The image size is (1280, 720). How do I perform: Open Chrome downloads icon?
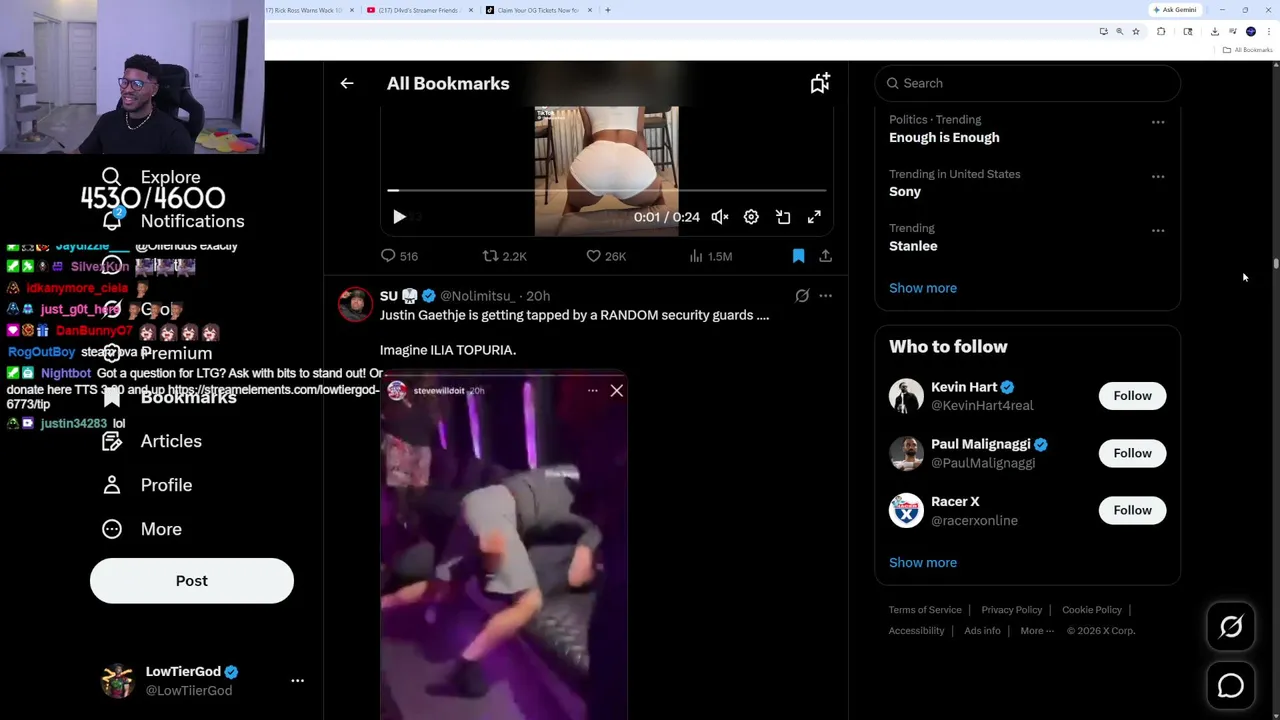1215,31
